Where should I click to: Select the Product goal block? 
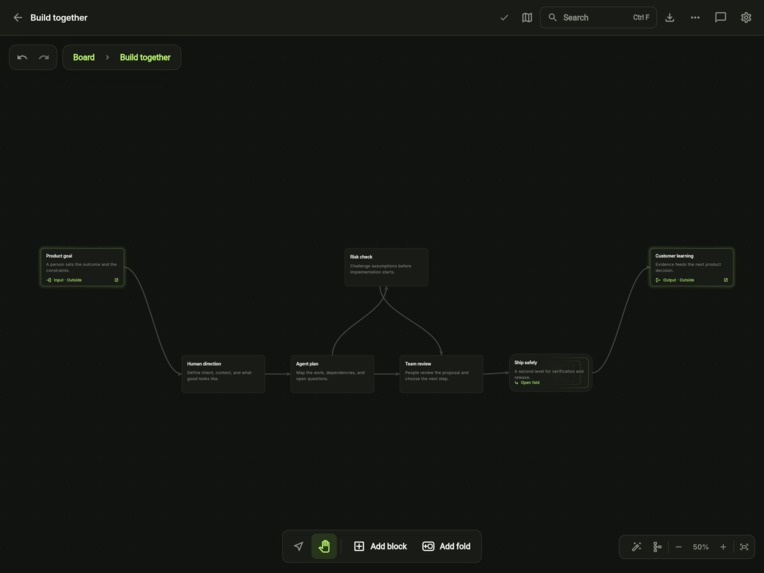(82, 267)
